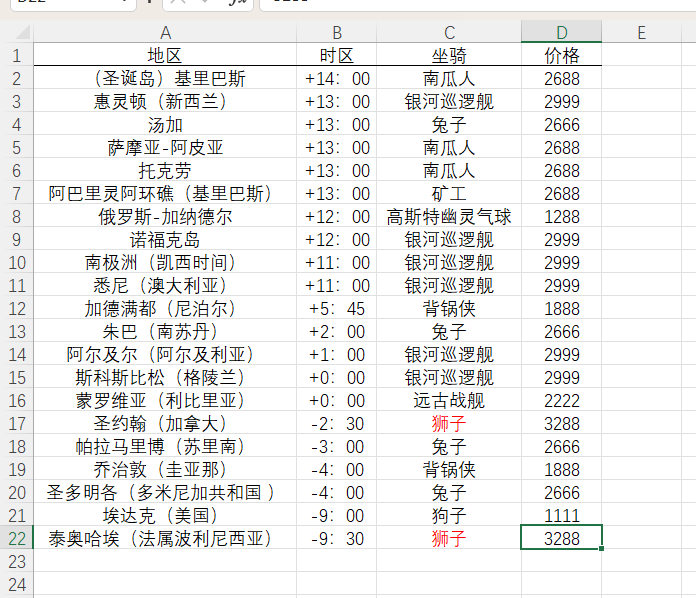Click the select-all corner triangle
This screenshot has width=696, height=598.
tap(22, 32)
